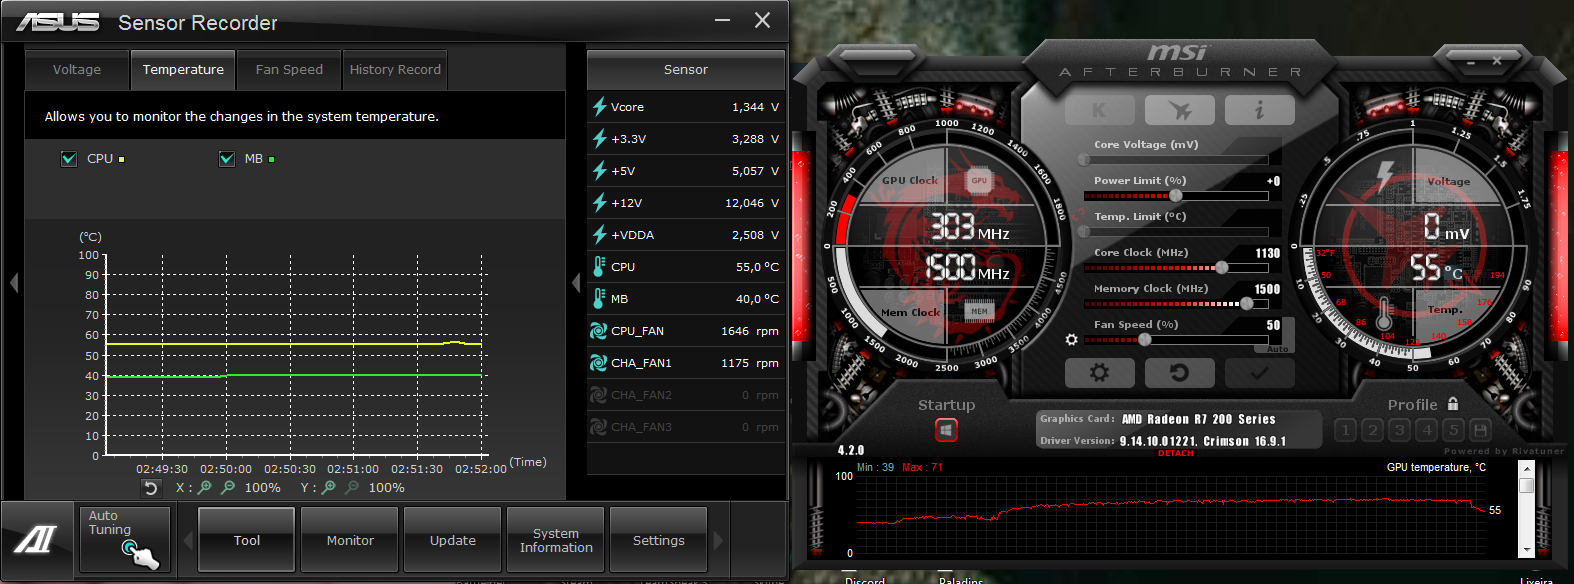This screenshot has height=584, width=1574.
Task: Open System Information in AI Suite
Action: (556, 540)
